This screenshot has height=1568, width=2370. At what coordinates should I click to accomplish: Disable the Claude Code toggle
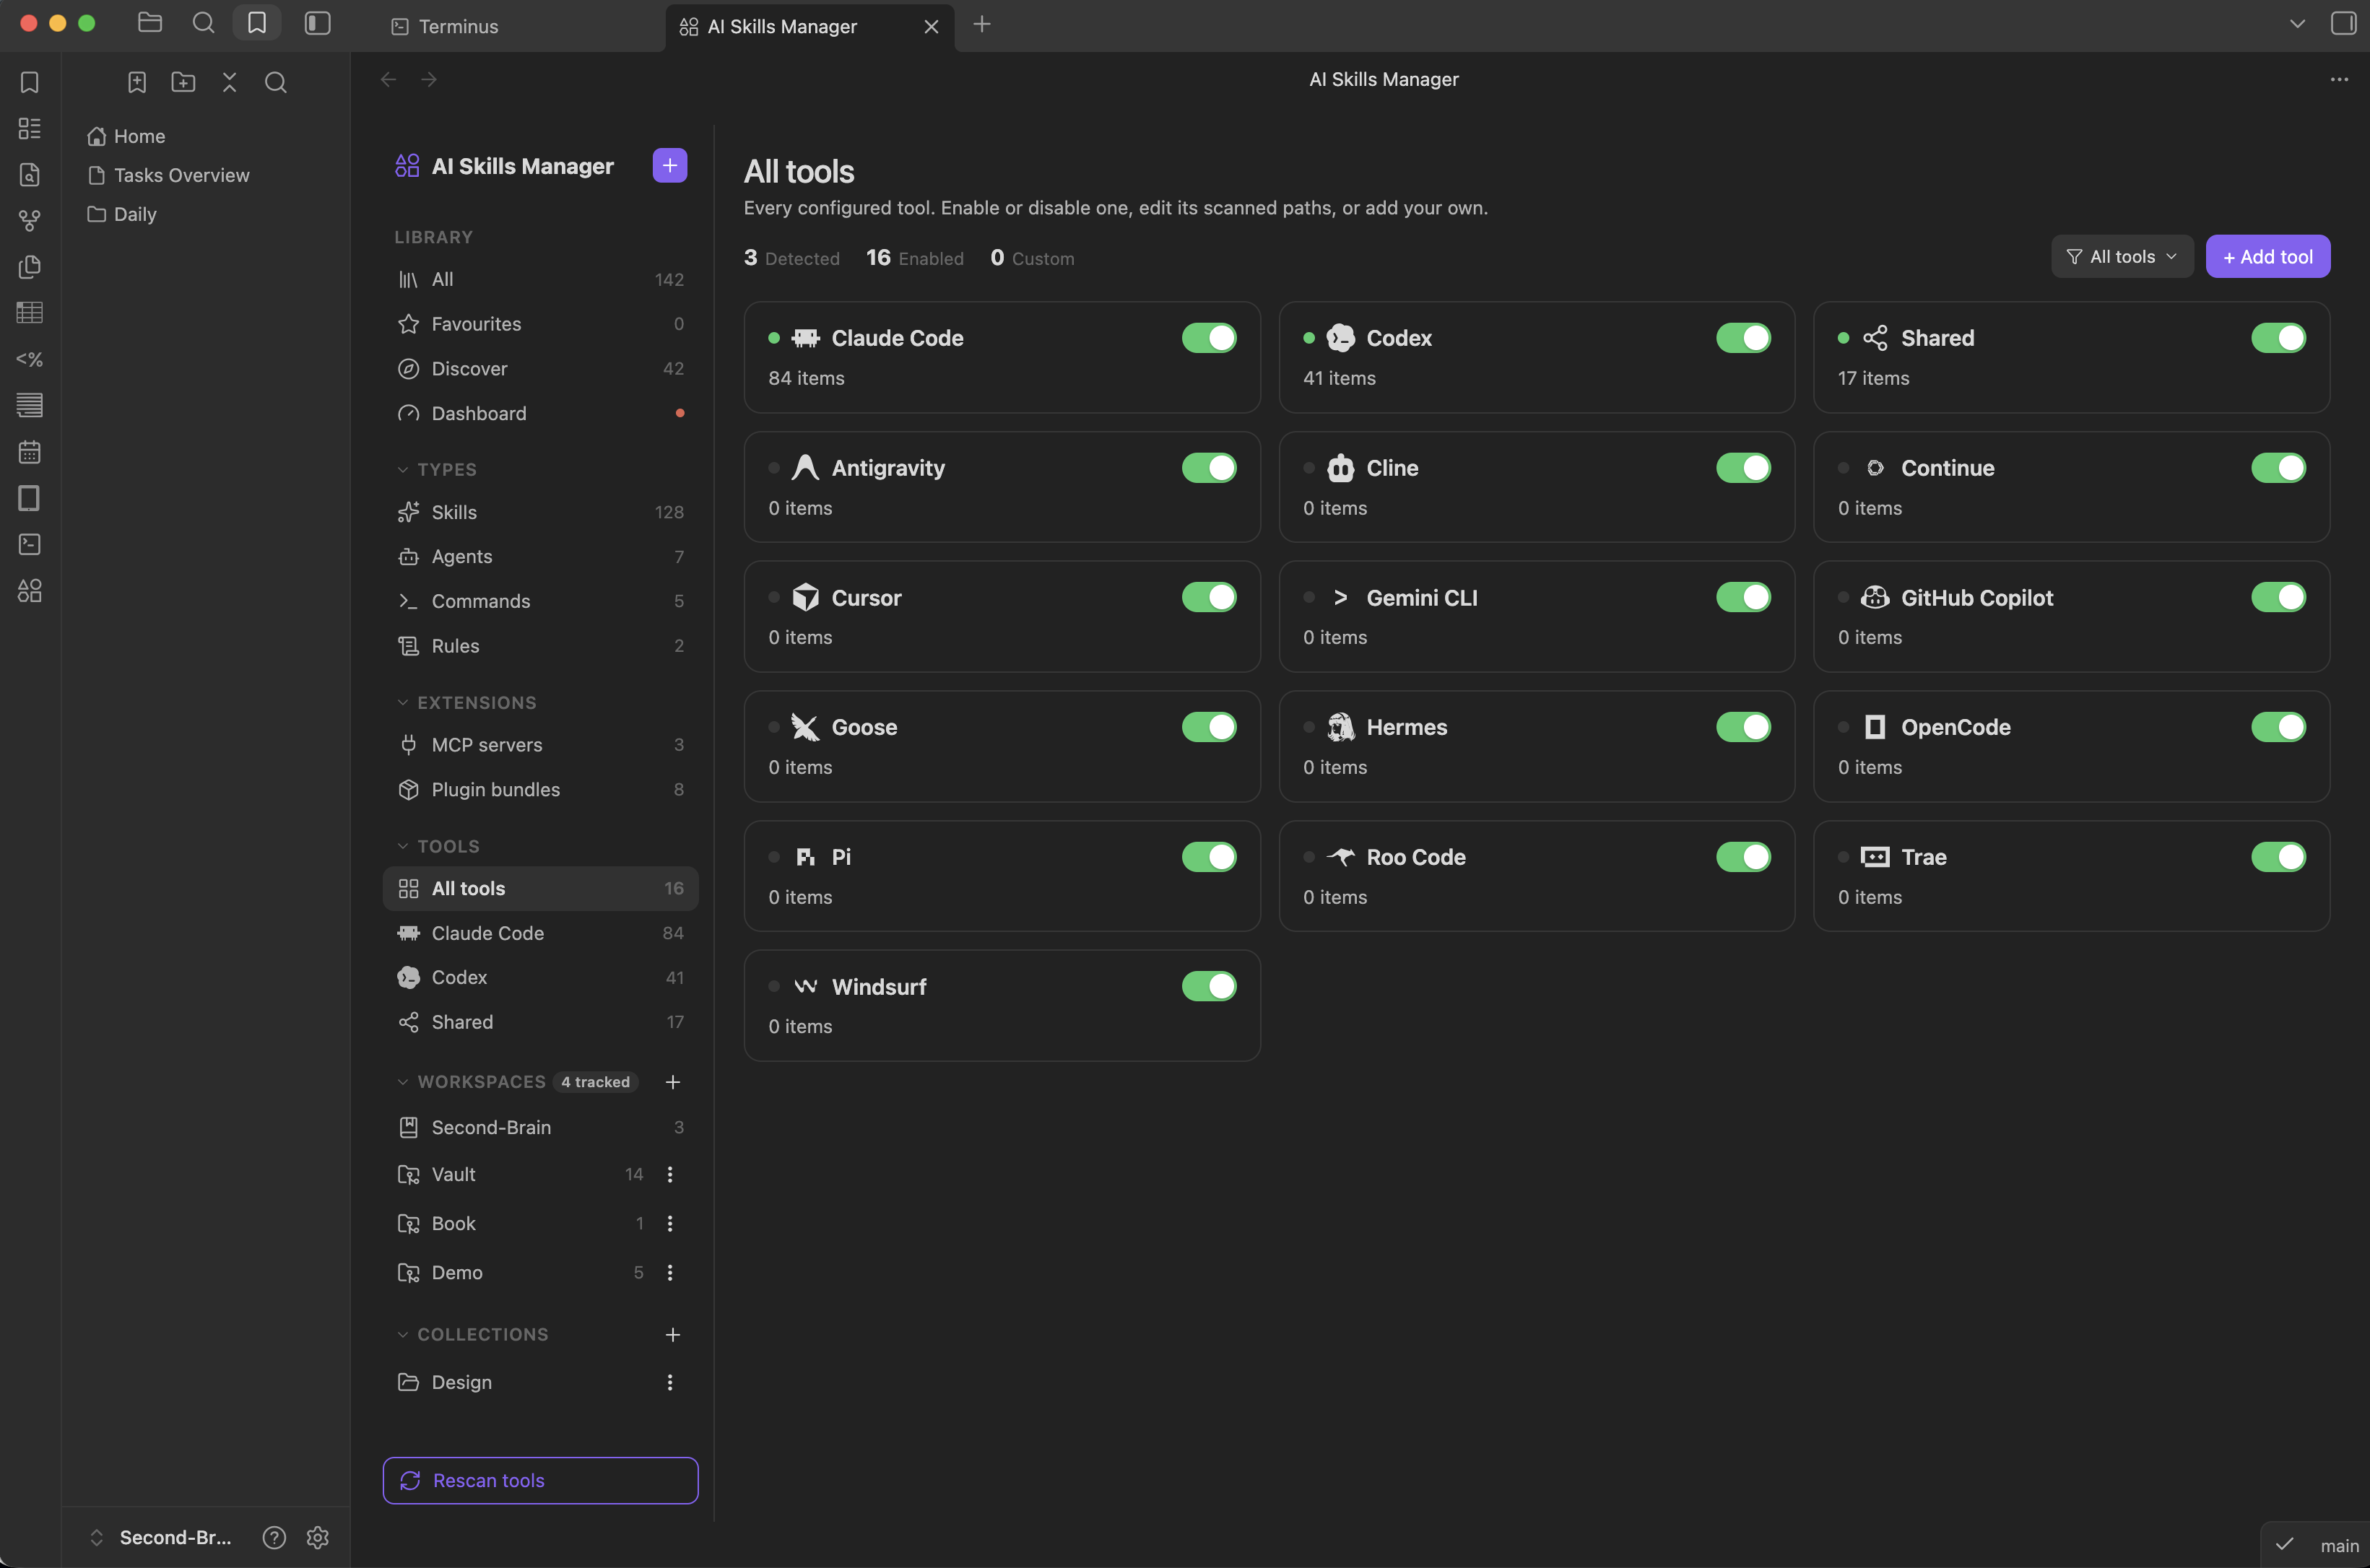click(1209, 338)
